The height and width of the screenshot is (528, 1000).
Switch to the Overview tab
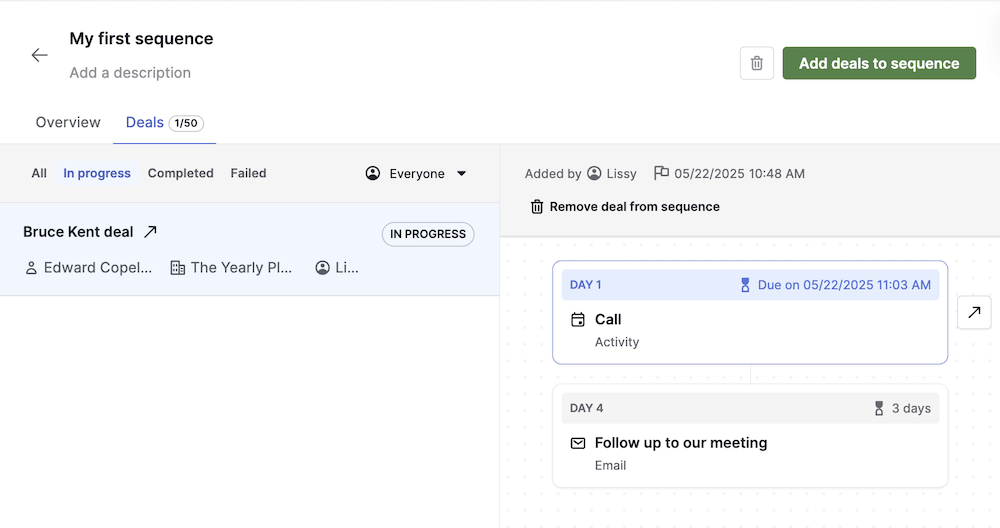click(68, 122)
